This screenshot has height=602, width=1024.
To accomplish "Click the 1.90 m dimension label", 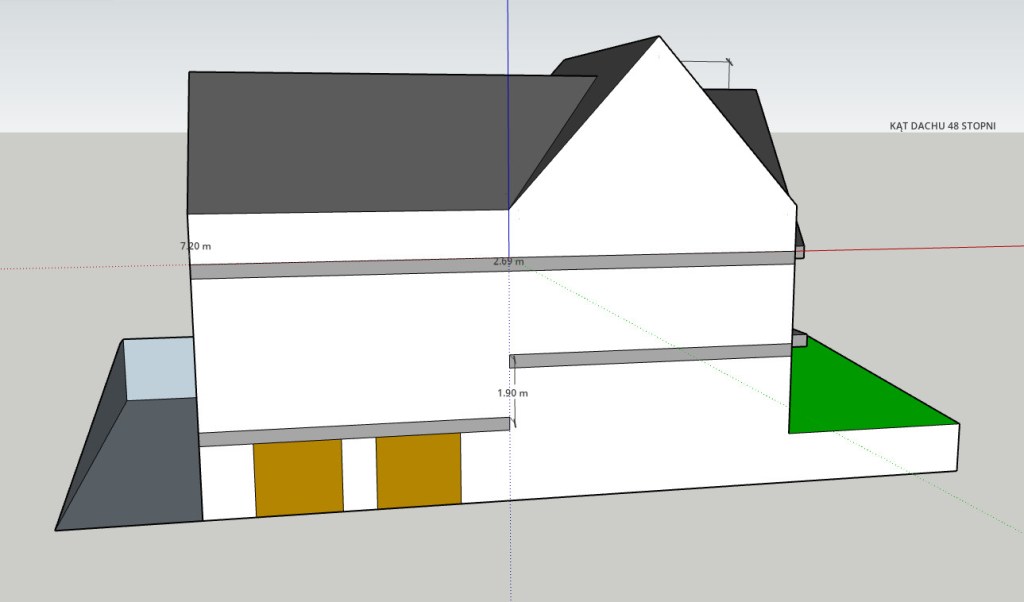I will pos(512,393).
